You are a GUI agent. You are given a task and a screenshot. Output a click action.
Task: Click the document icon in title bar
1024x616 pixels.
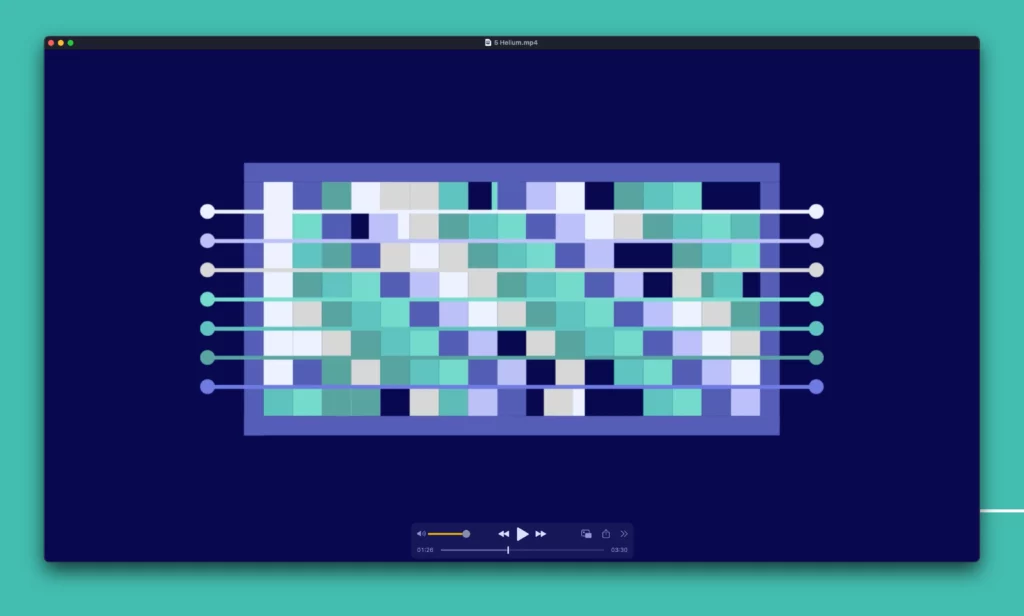(488, 43)
